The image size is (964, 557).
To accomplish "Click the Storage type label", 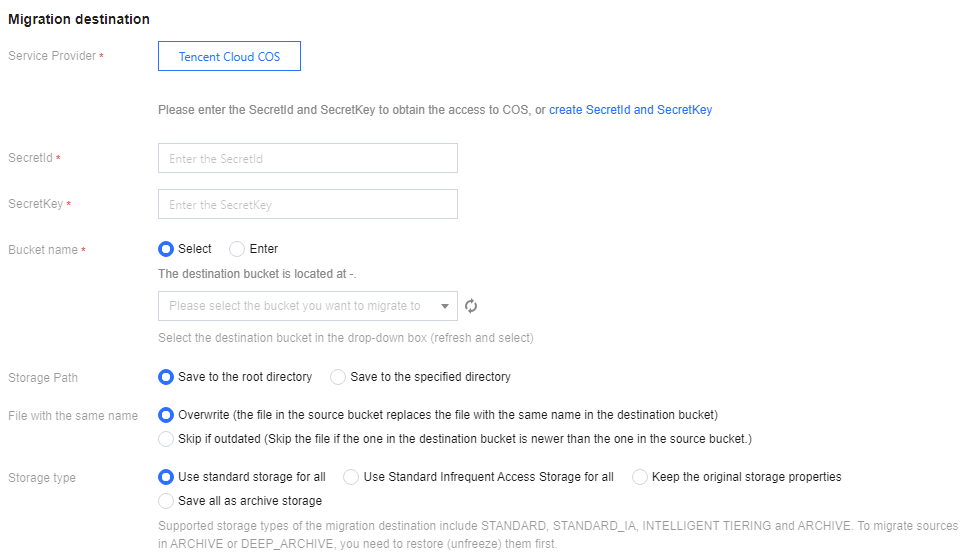I will 42,478.
